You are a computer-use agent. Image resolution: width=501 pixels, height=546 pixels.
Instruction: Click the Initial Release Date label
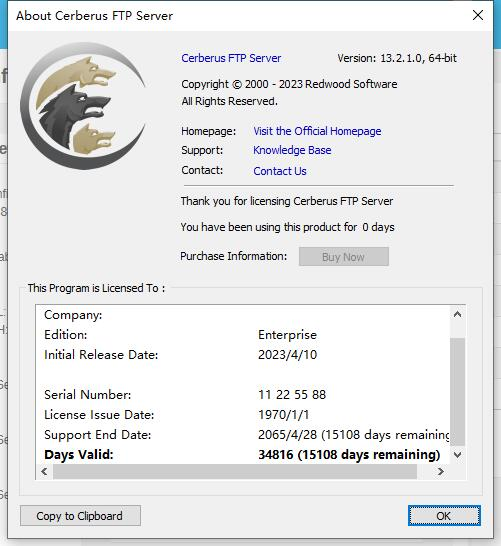point(101,354)
